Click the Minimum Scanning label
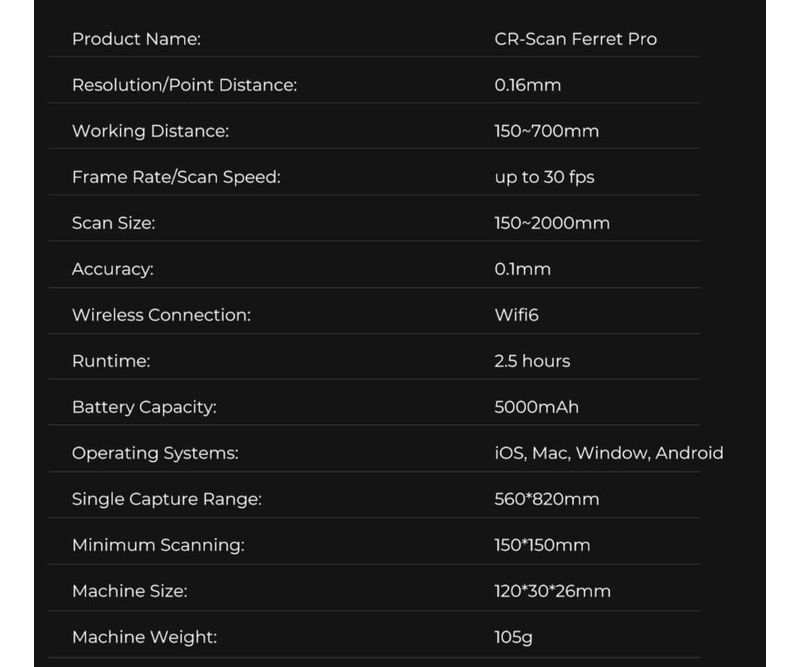 point(158,545)
